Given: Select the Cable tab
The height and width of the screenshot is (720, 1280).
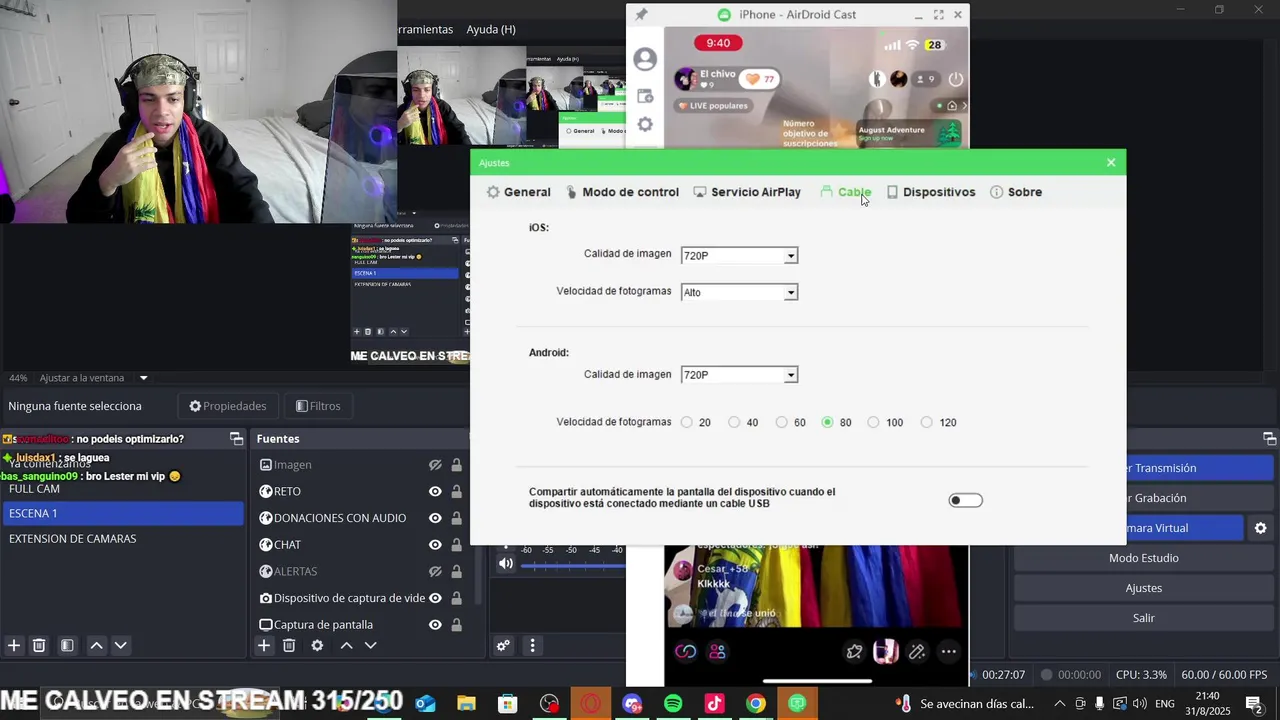Looking at the screenshot, I should (x=846, y=192).
